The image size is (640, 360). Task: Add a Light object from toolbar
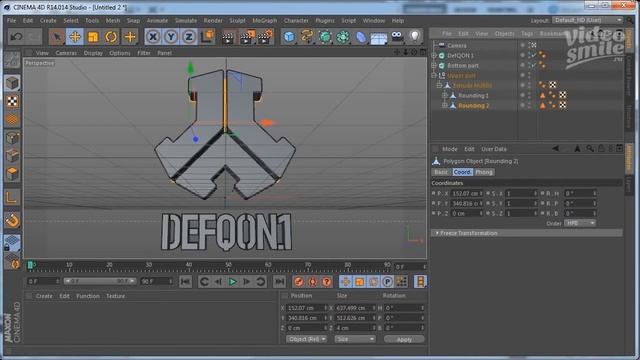pos(415,36)
